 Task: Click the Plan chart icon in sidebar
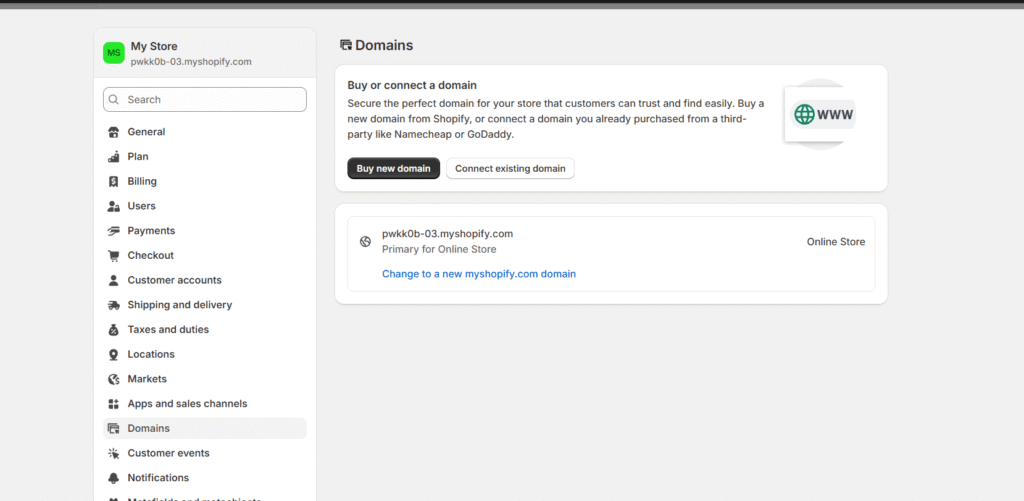114,157
